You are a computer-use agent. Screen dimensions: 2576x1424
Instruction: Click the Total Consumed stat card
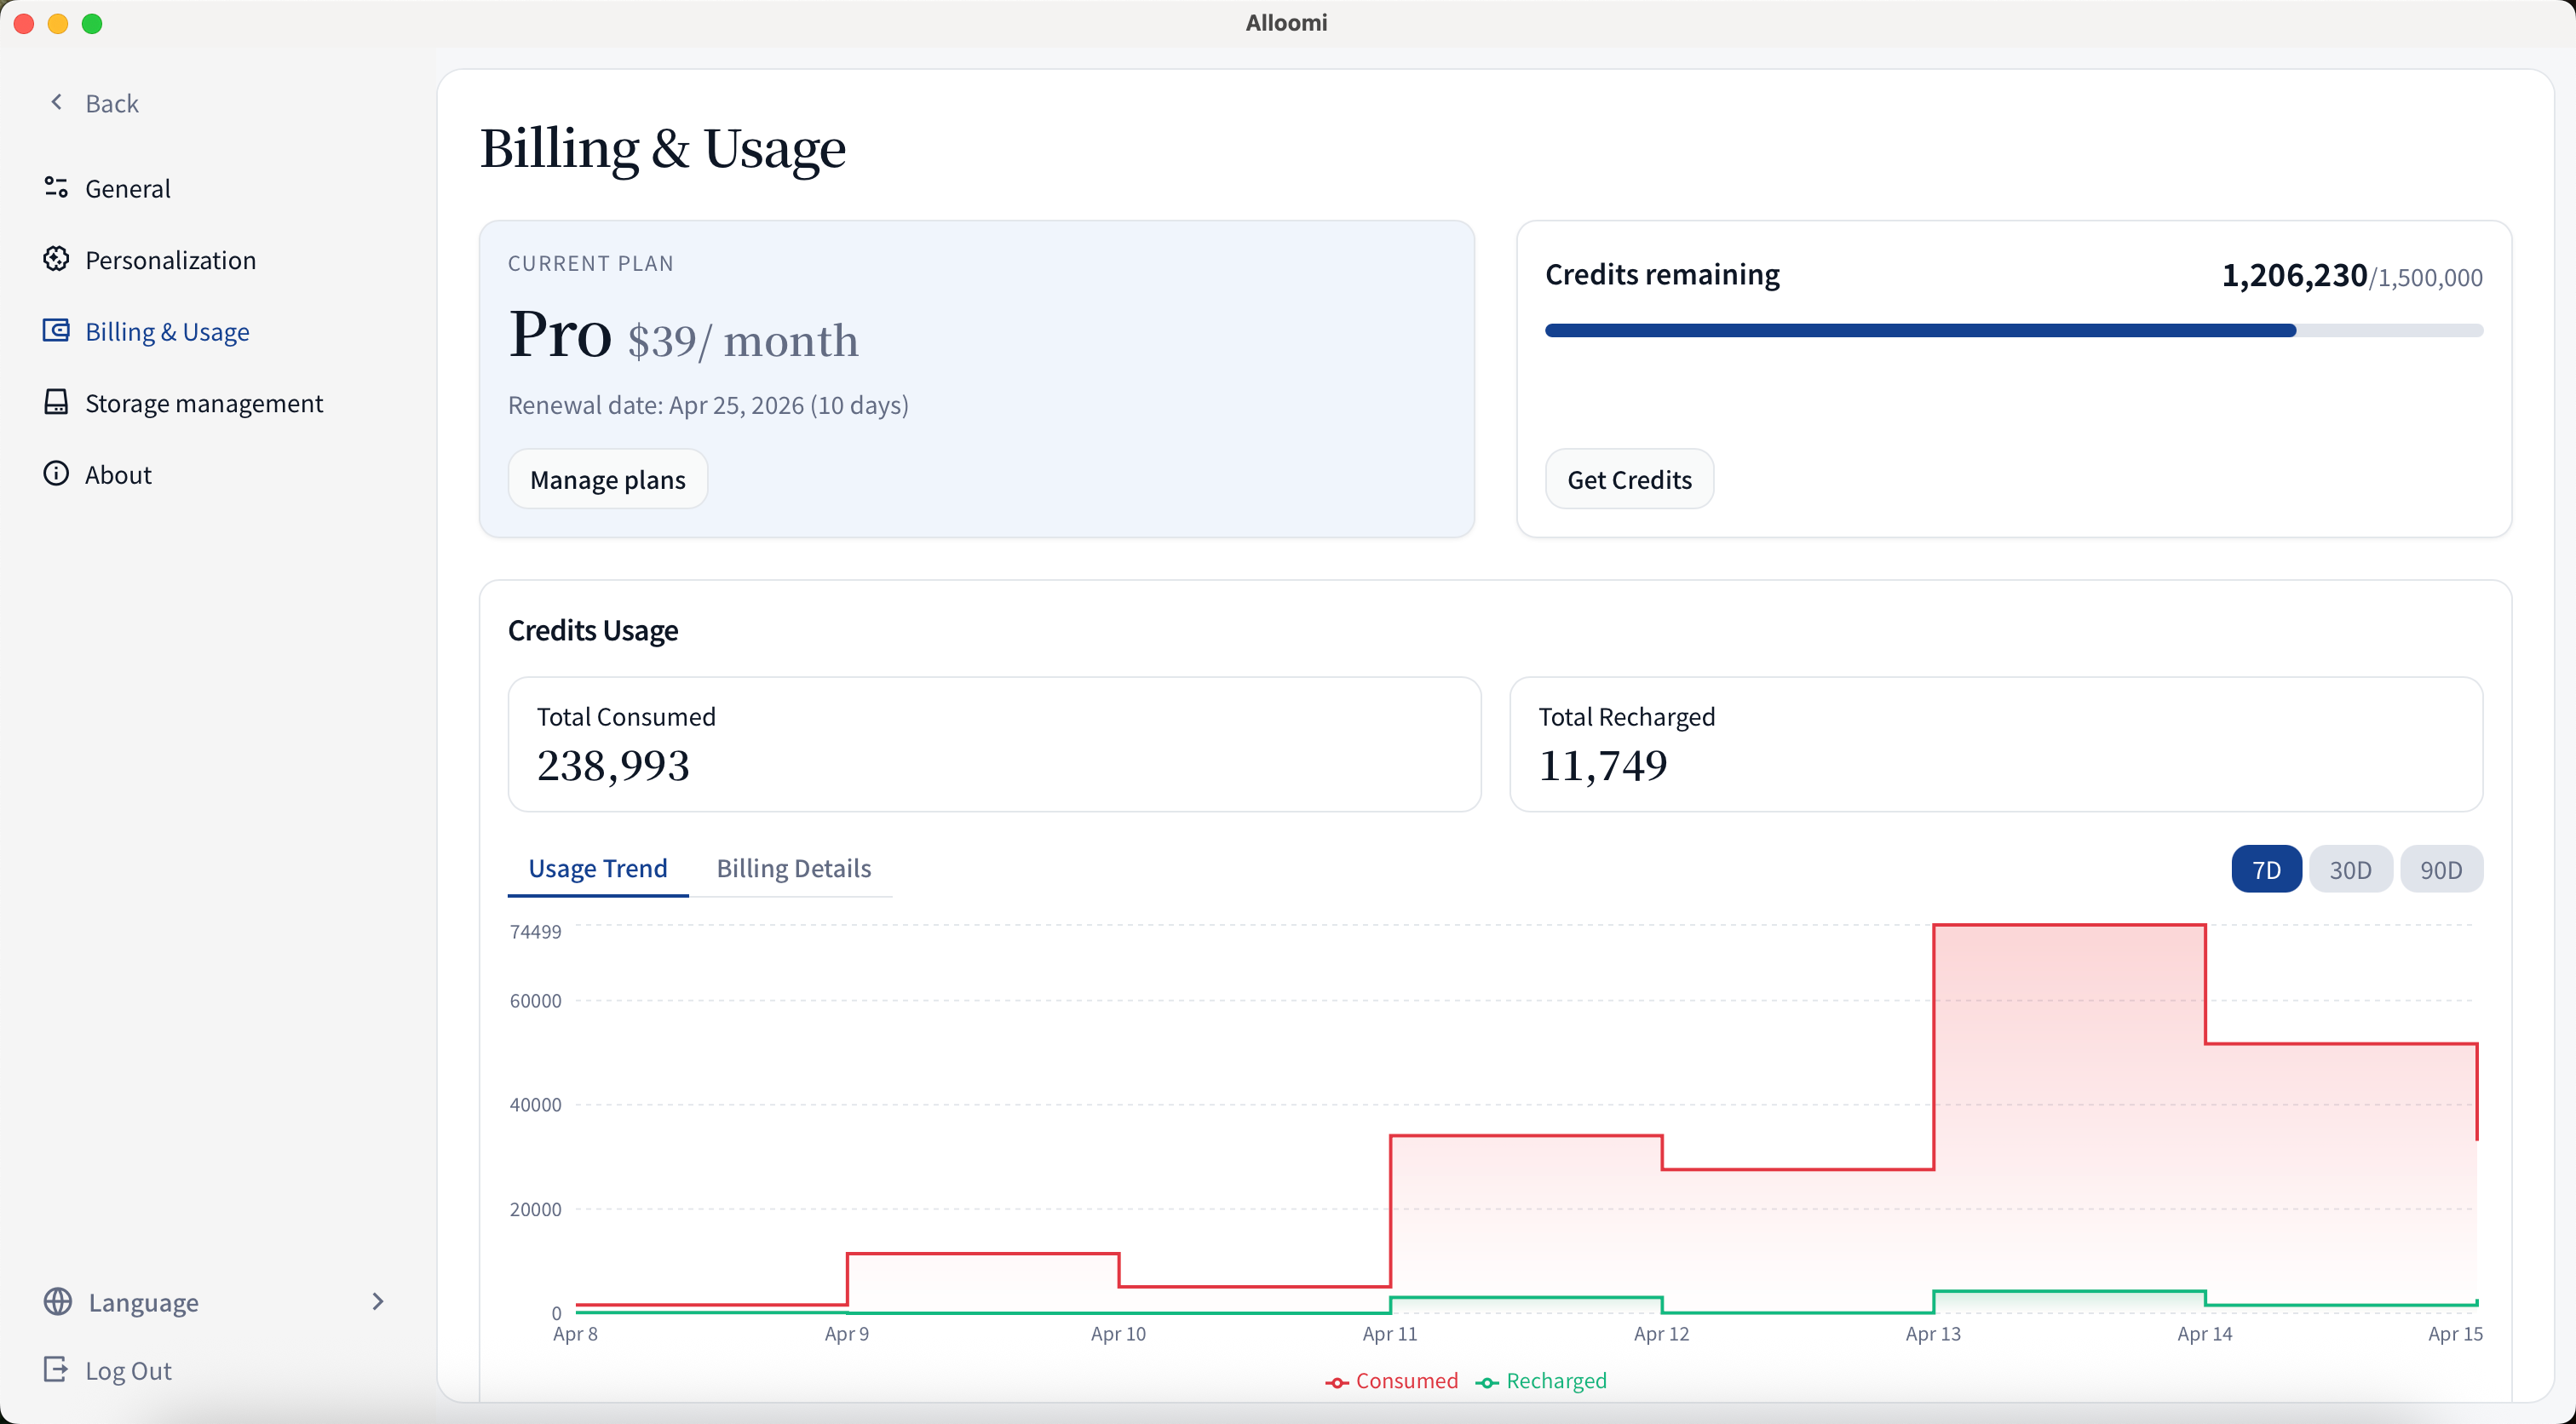pyautogui.click(x=993, y=744)
